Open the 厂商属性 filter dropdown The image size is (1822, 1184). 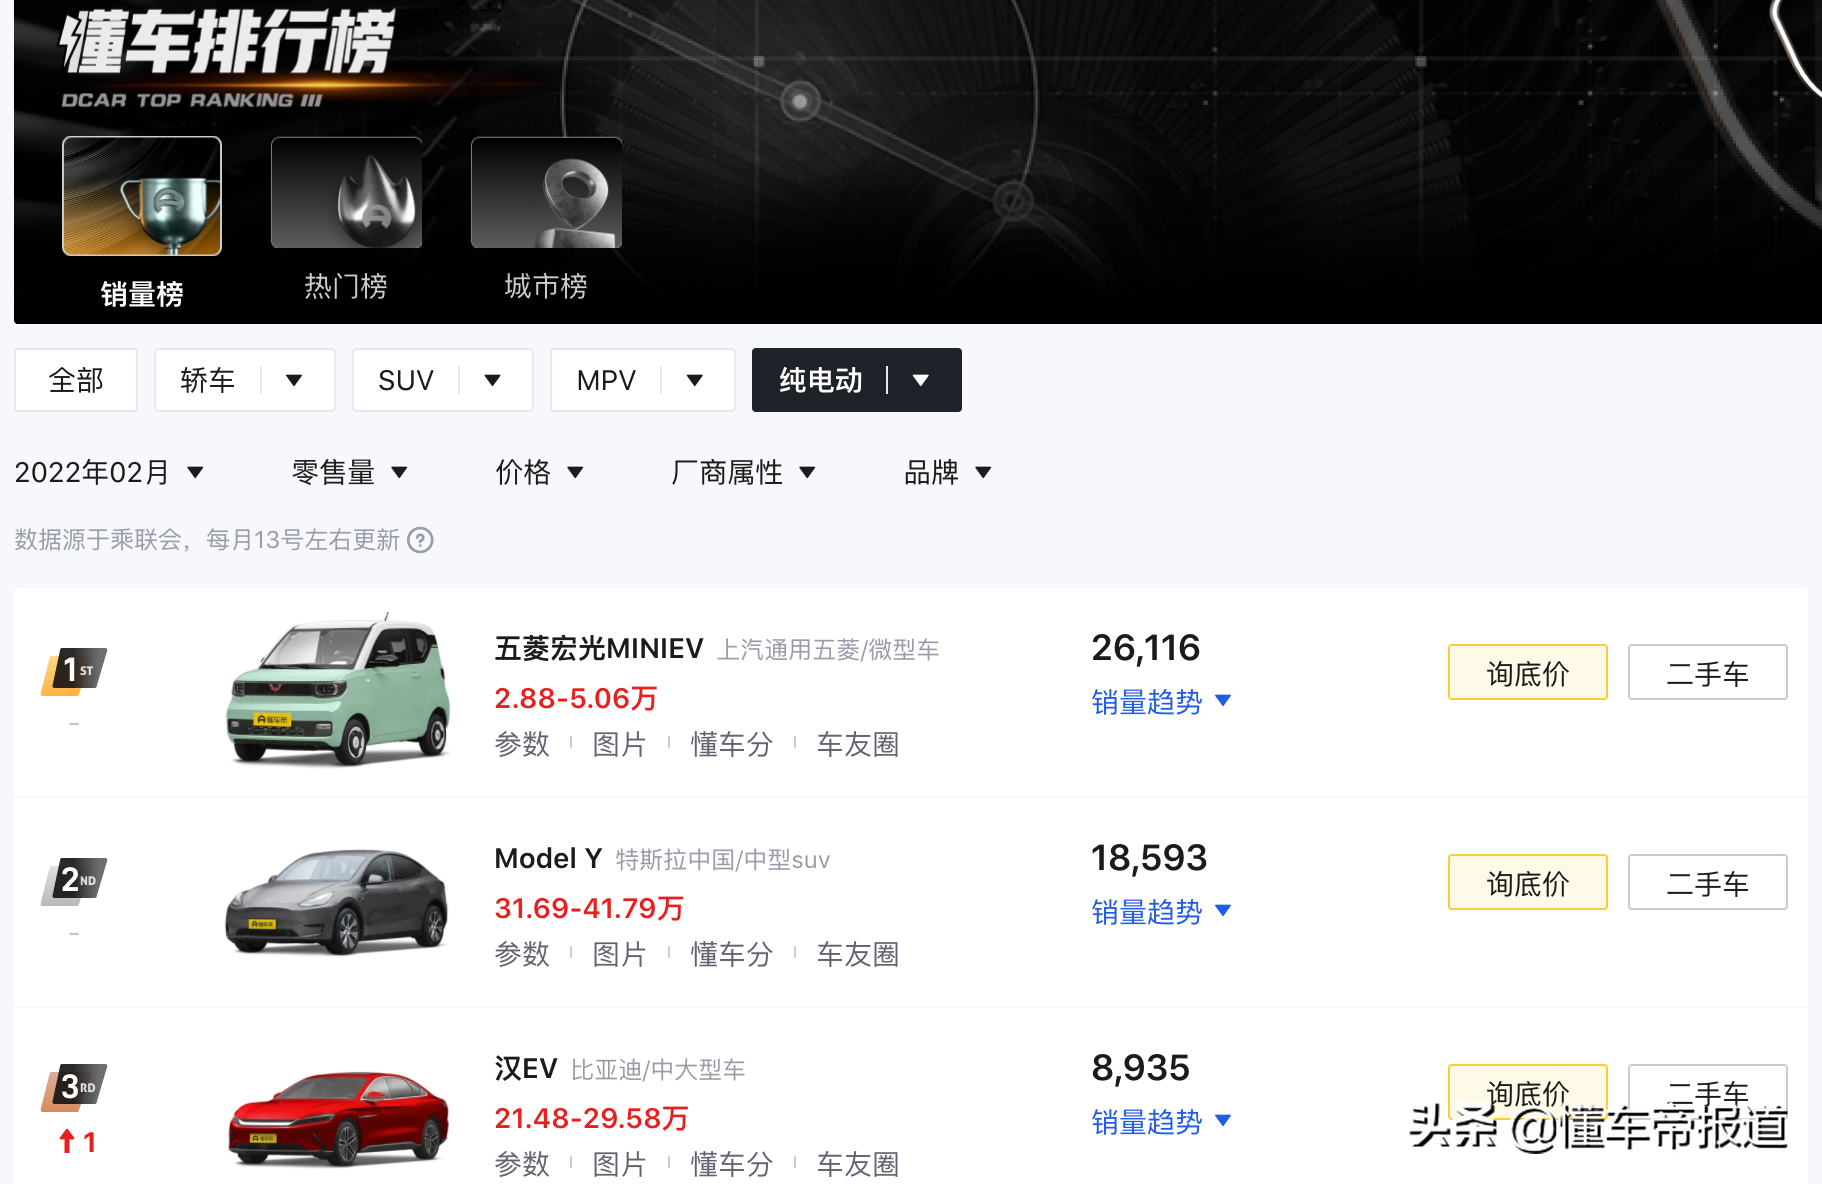pyautogui.click(x=743, y=472)
